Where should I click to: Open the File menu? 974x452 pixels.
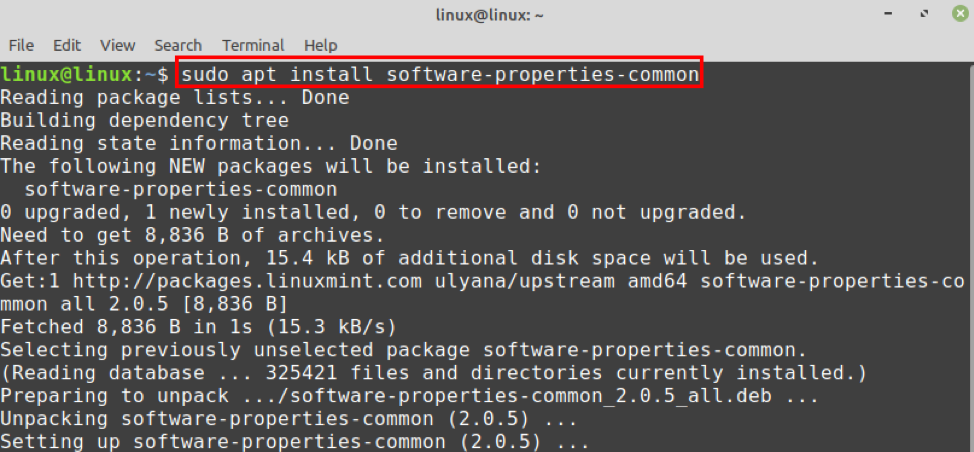[x=21, y=45]
